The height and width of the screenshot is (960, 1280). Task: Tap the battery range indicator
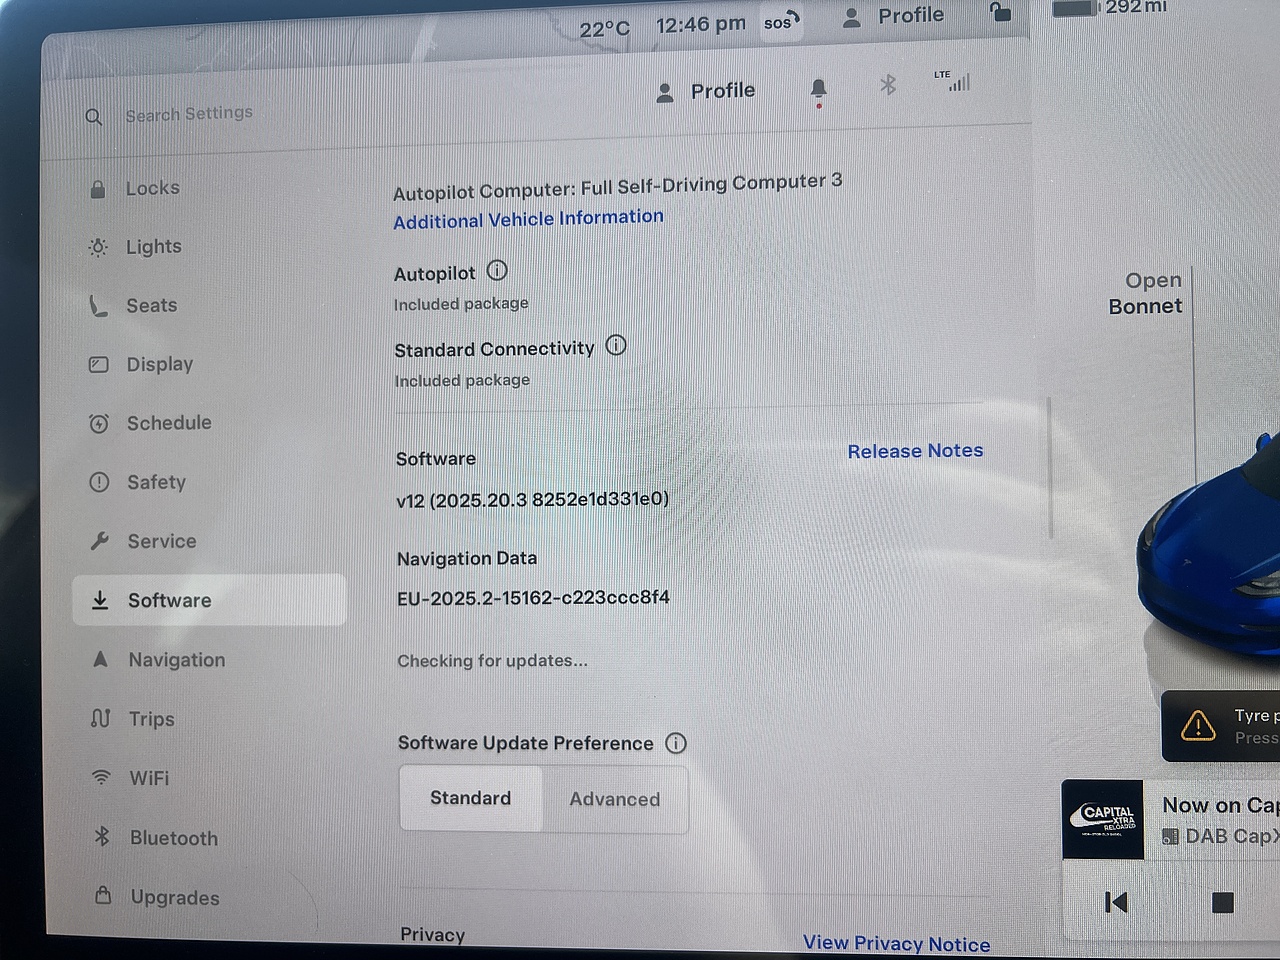[x=1110, y=7]
